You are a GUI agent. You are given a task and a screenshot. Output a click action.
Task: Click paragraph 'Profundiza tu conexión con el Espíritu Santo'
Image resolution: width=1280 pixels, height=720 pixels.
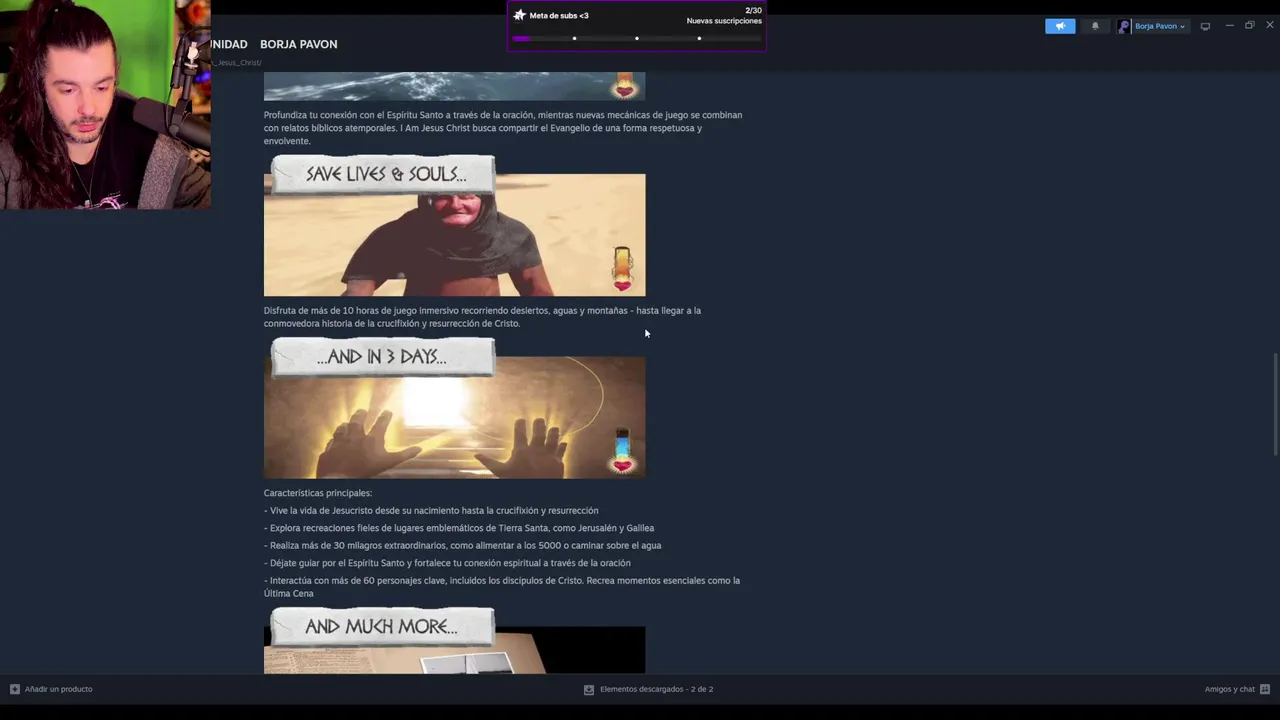tap(503, 128)
